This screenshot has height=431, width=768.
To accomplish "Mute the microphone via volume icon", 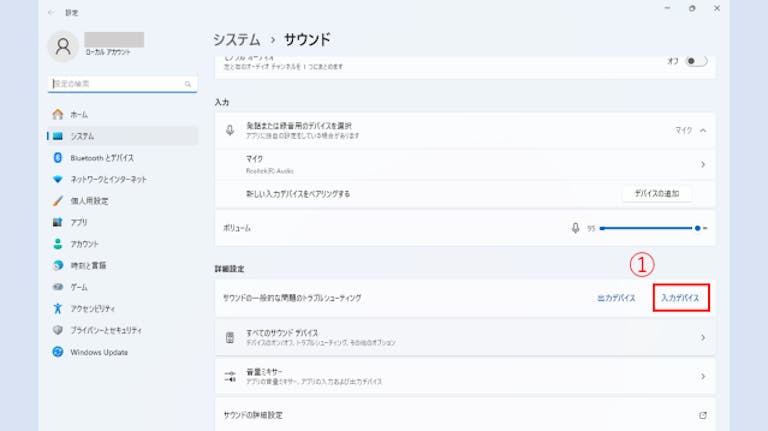I will click(x=576, y=228).
